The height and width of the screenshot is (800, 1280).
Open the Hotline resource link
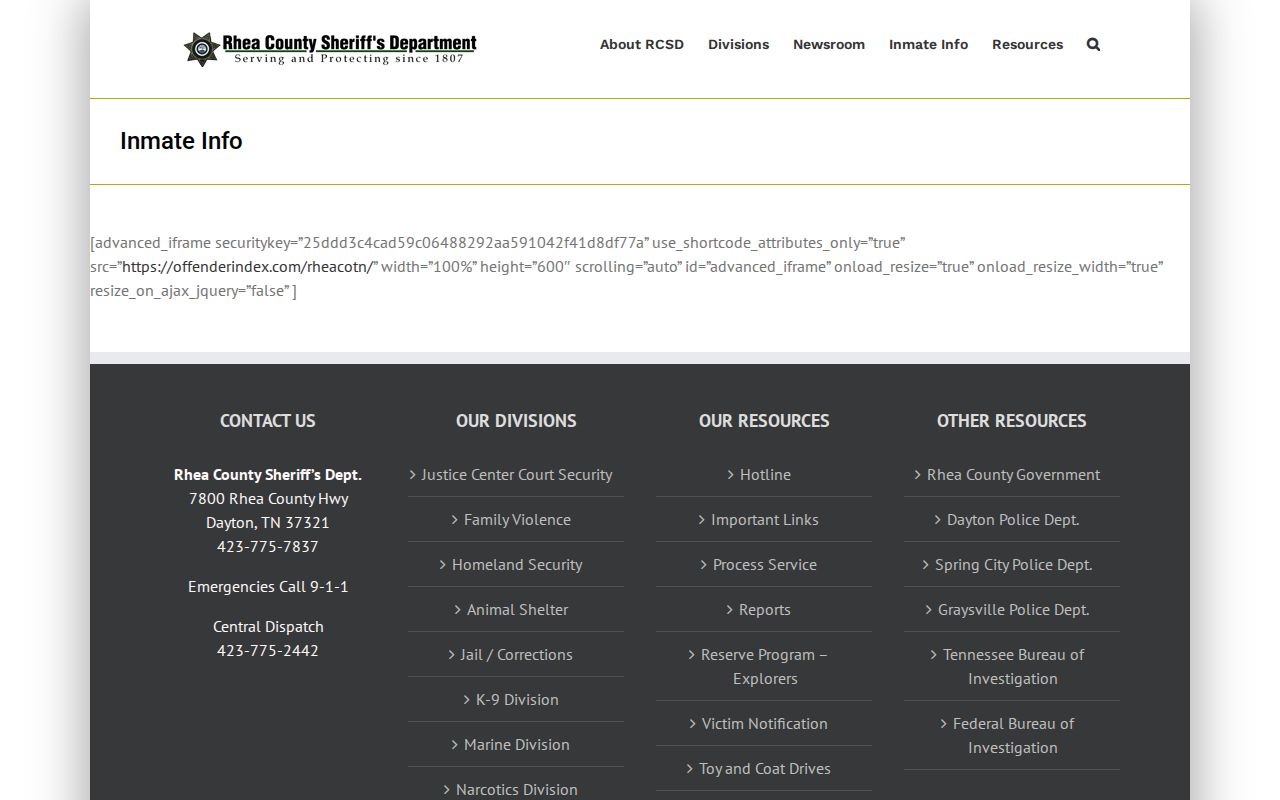pyautogui.click(x=765, y=475)
